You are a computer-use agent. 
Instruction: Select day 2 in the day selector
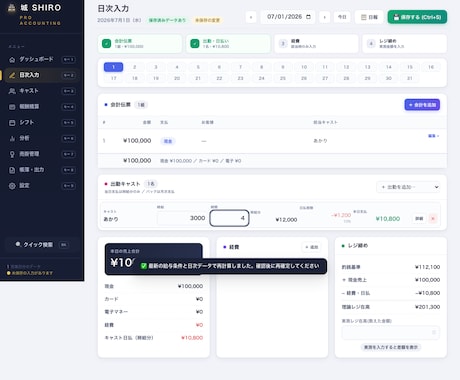coord(135,67)
